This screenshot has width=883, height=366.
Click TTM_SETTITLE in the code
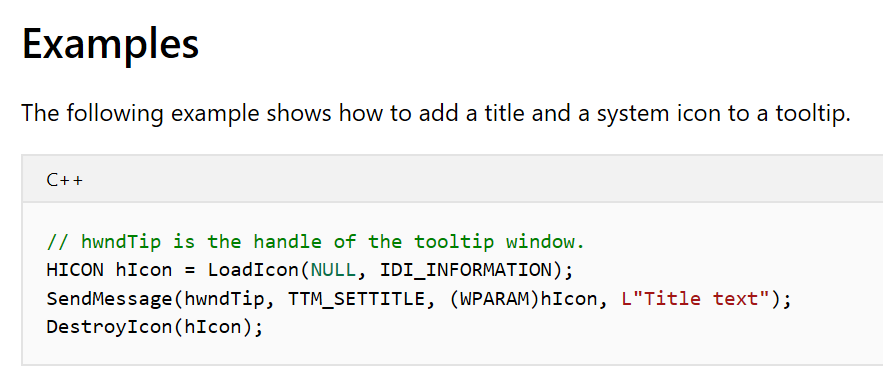click(x=356, y=299)
